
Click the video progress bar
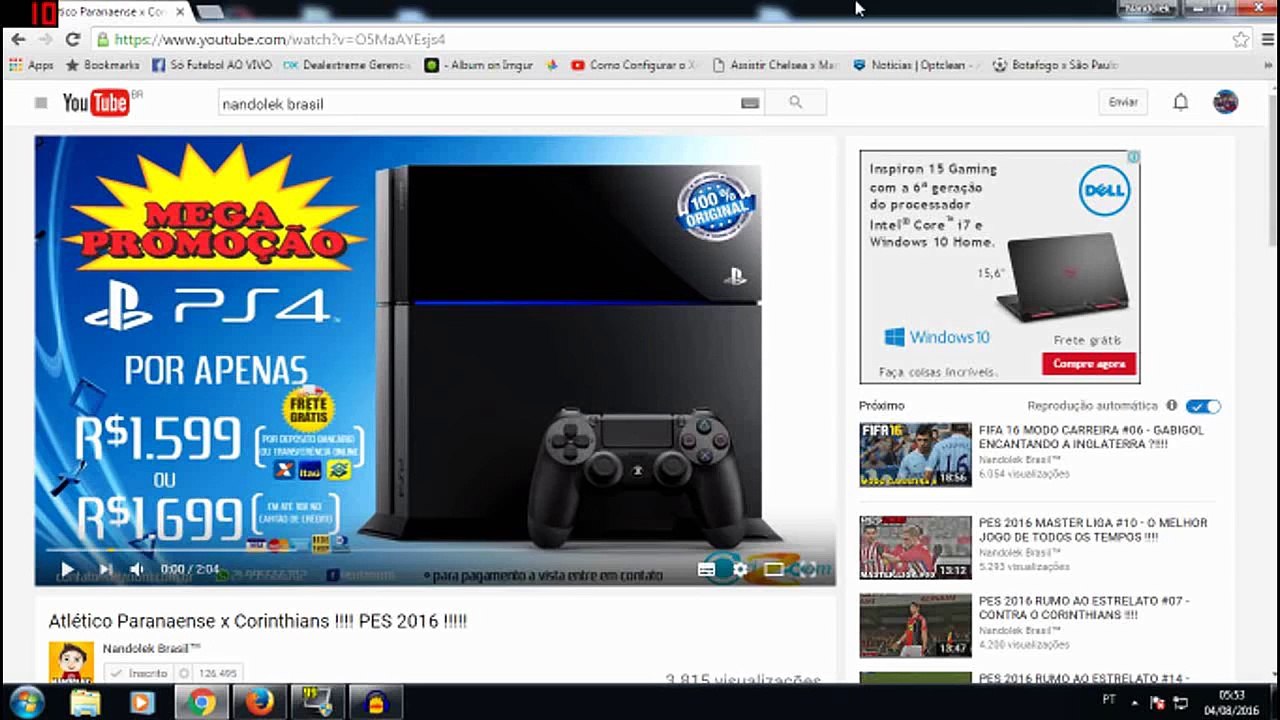point(435,549)
